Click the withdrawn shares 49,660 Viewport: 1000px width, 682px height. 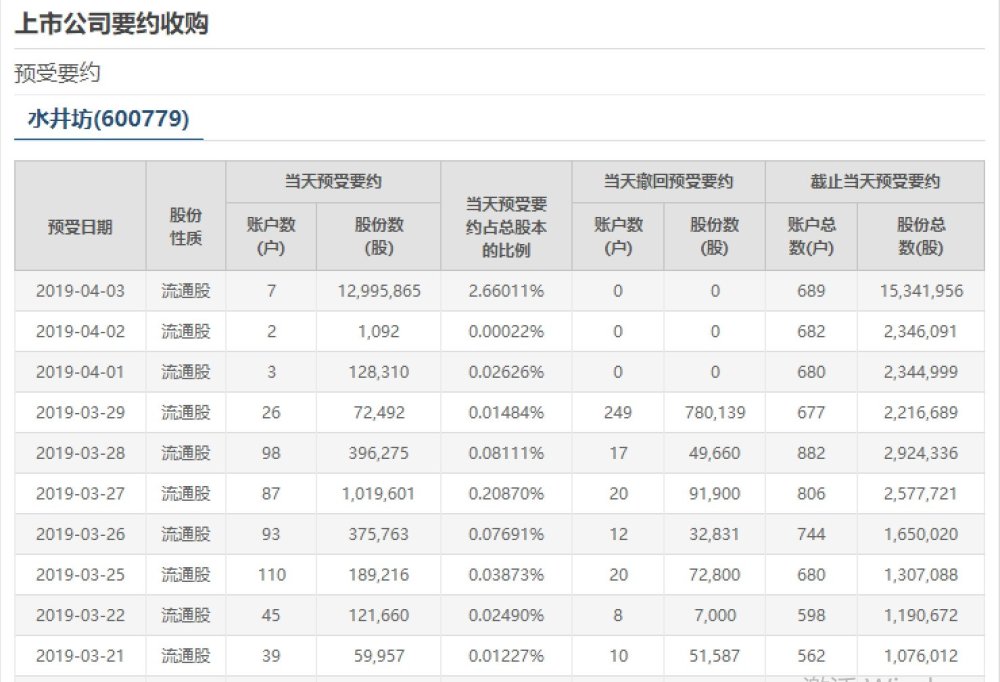pyautogui.click(x=715, y=453)
